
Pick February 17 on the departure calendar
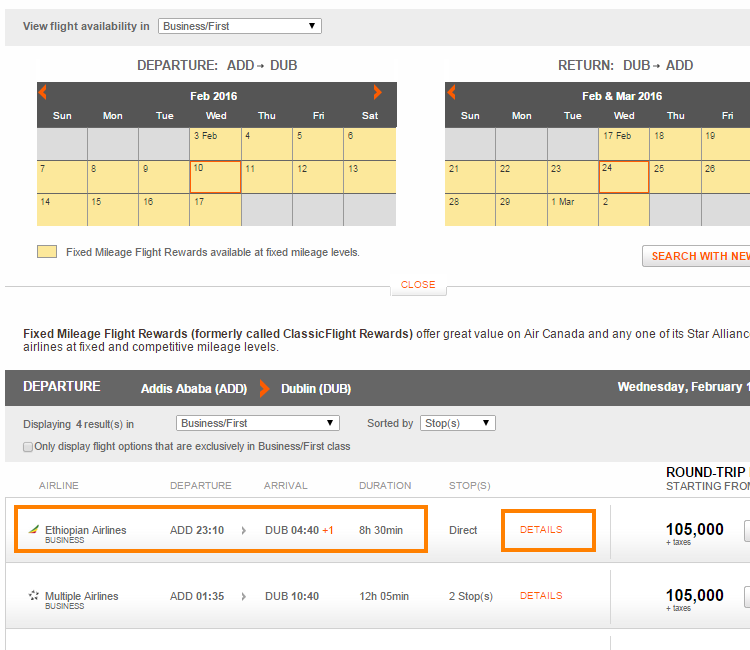pos(215,210)
